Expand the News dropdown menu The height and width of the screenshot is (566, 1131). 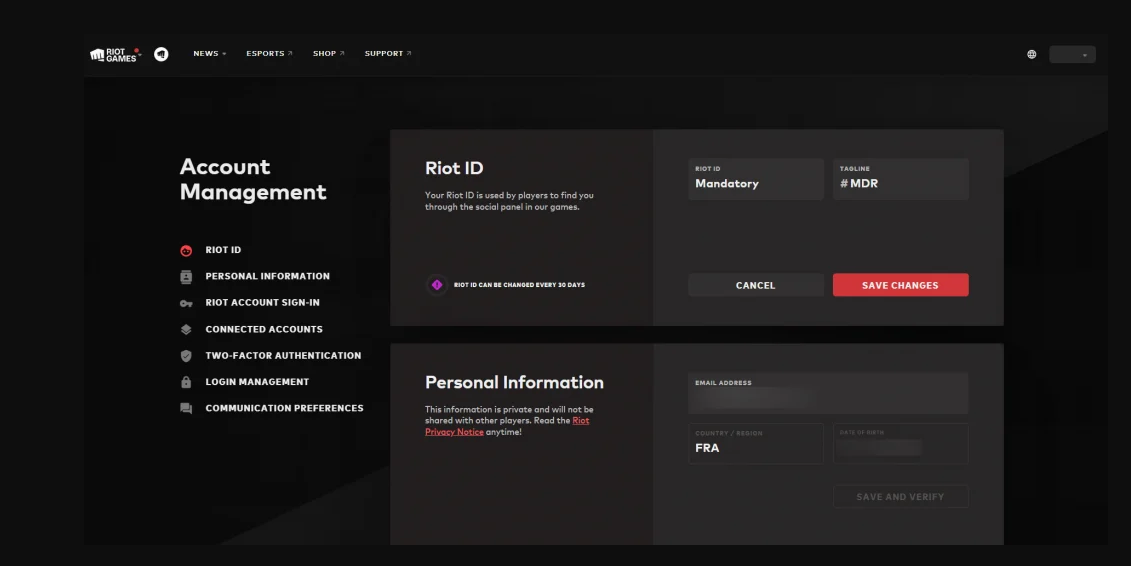point(209,53)
